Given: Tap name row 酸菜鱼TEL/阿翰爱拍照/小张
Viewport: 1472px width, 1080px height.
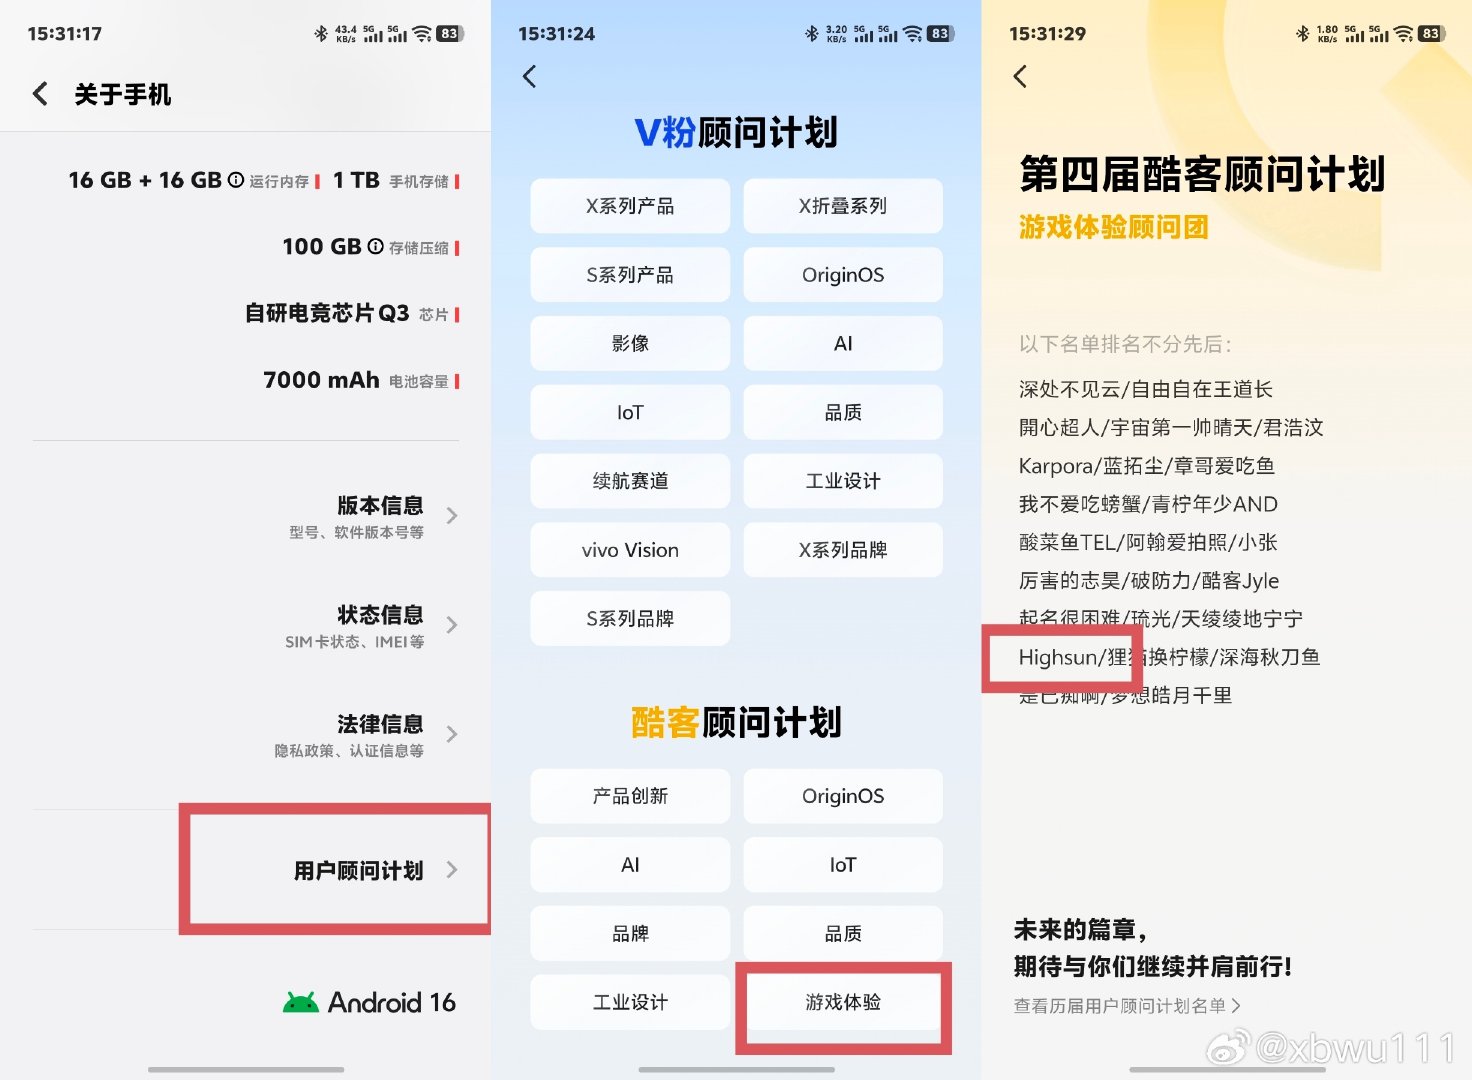Looking at the screenshot, I should point(1148,542).
